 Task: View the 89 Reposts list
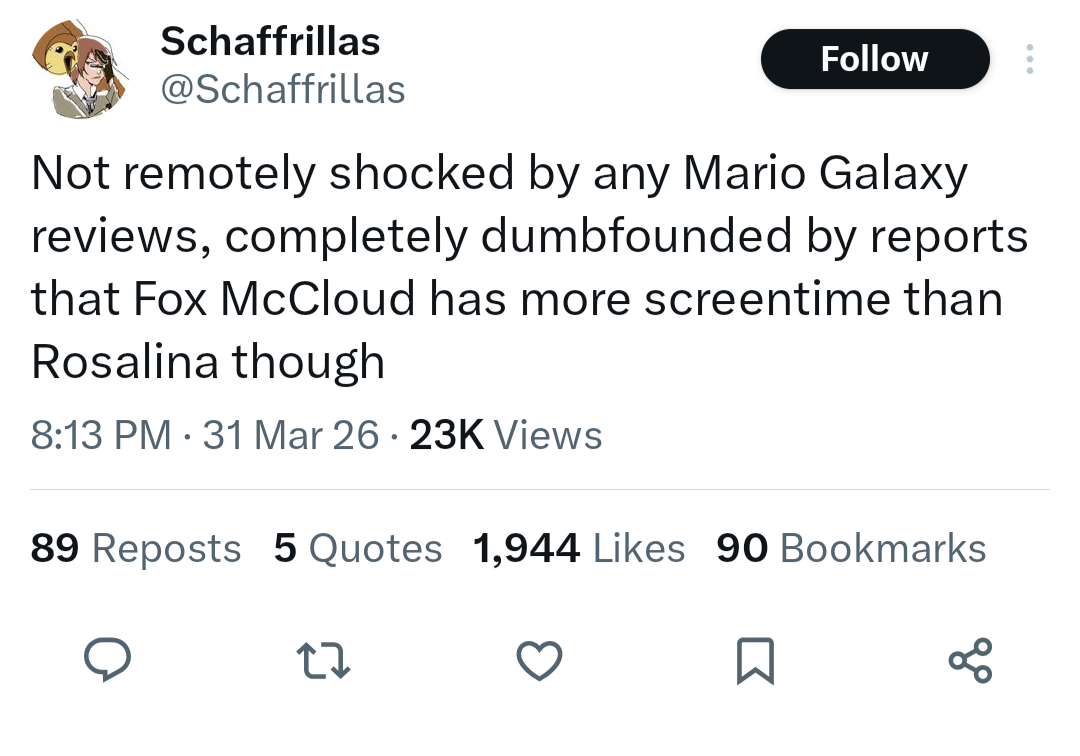136,548
